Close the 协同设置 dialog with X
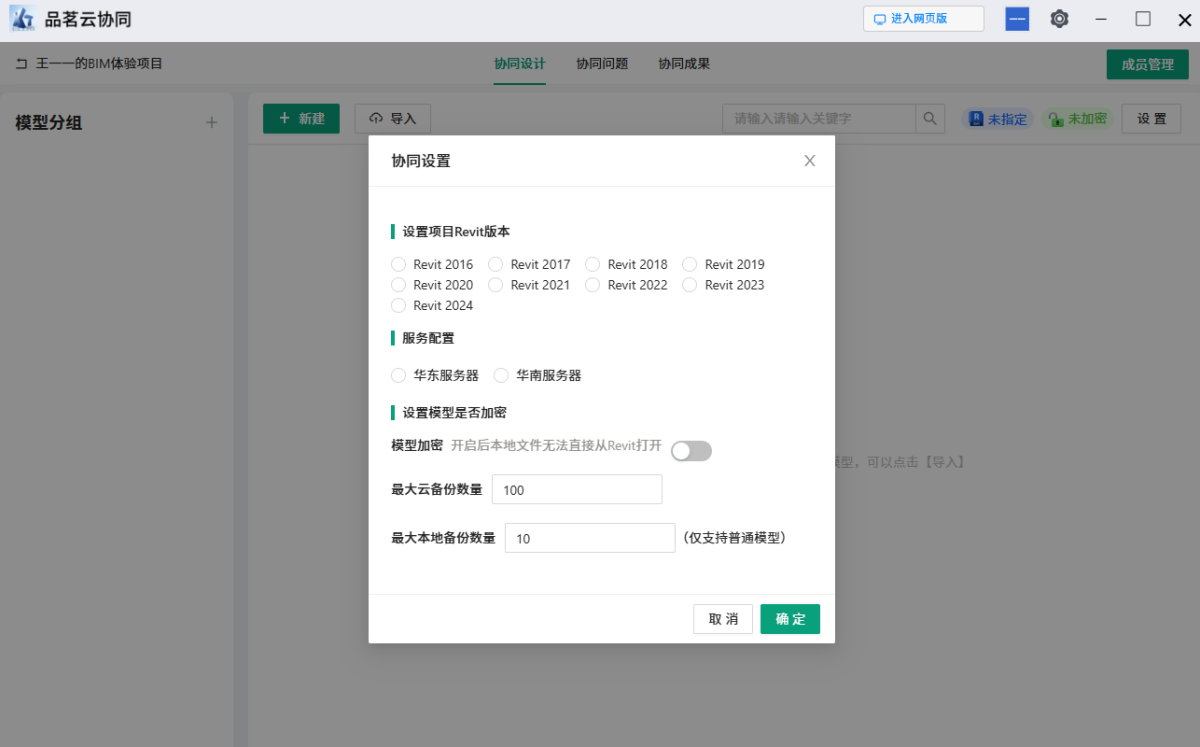The image size is (1200, 747). click(x=809, y=160)
